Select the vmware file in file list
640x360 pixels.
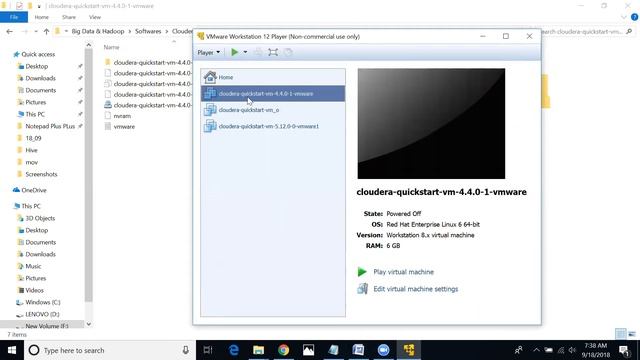pos(124,127)
